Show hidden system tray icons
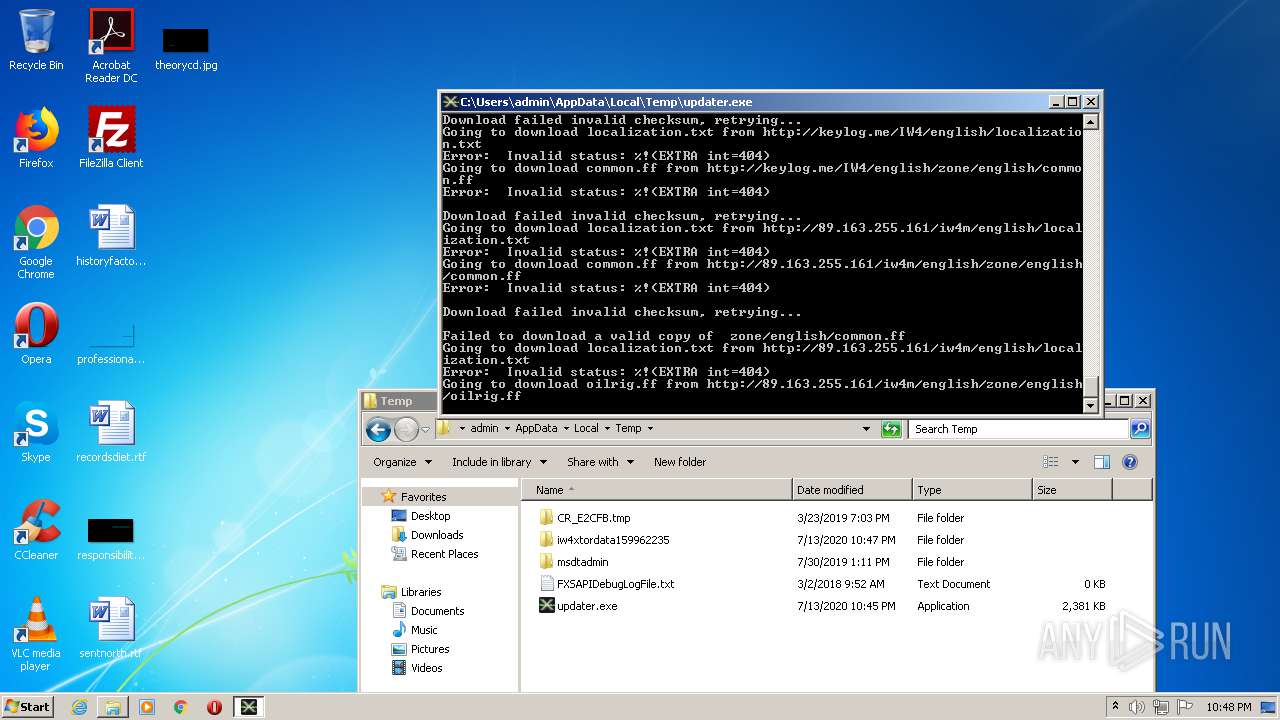 pos(1116,706)
